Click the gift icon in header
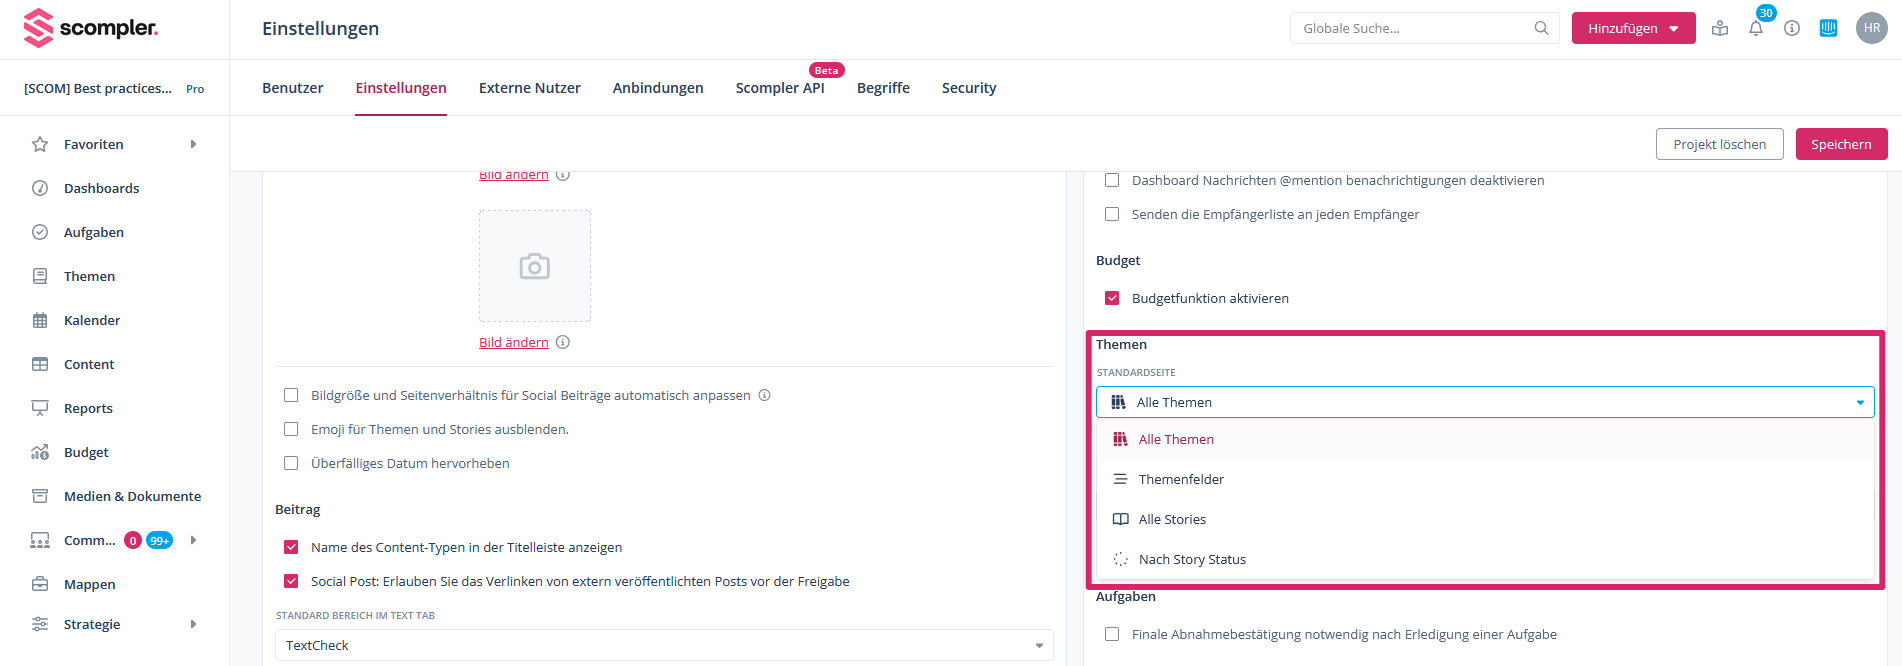1902x666 pixels. pos(1720,28)
